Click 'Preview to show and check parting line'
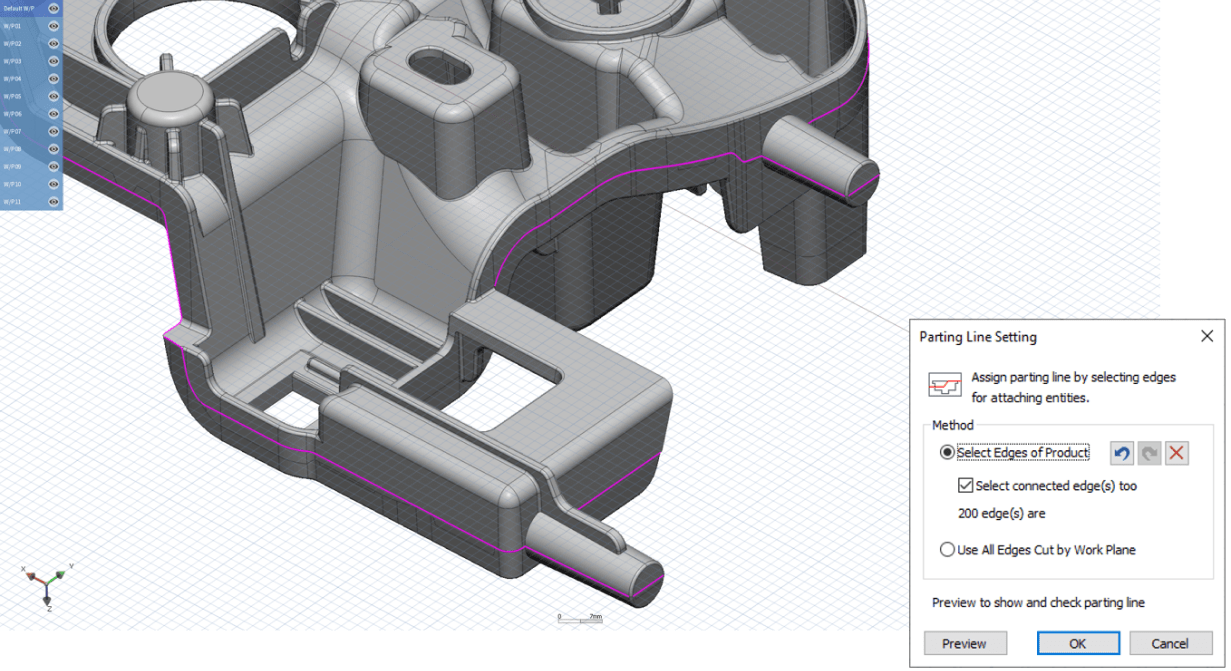Screen dimensions: 1231x671 (1038, 603)
